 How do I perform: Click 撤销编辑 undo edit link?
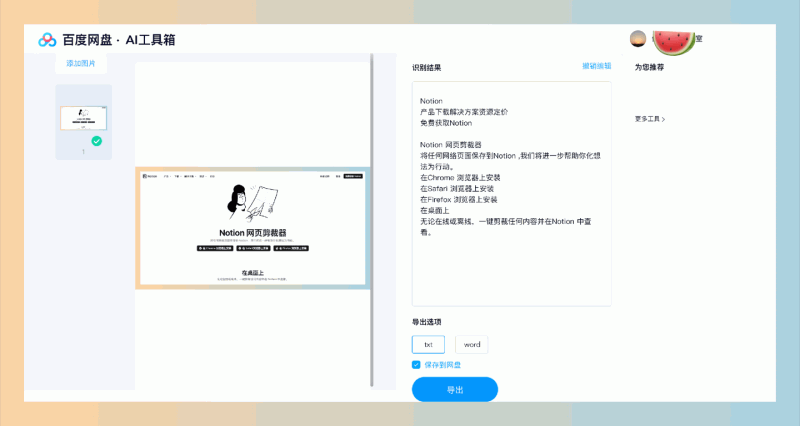pyautogui.click(x=596, y=66)
